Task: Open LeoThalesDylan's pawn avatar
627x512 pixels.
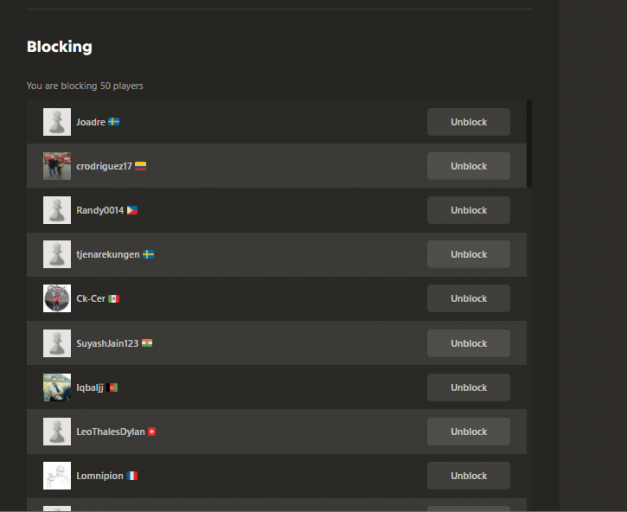Action: coord(57,432)
